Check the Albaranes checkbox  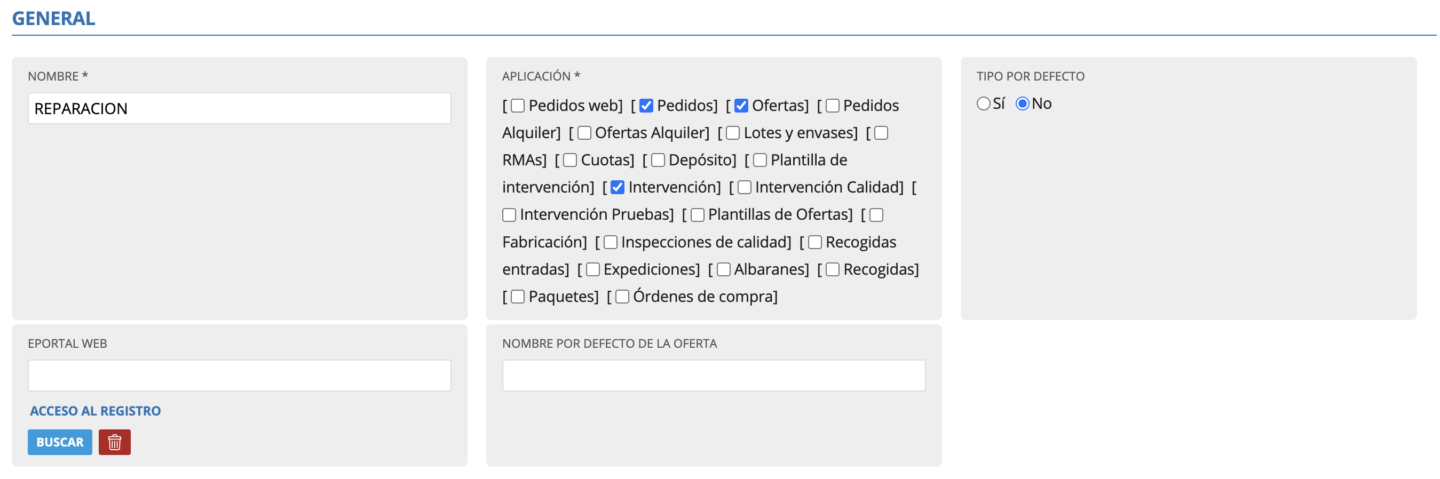tap(724, 269)
